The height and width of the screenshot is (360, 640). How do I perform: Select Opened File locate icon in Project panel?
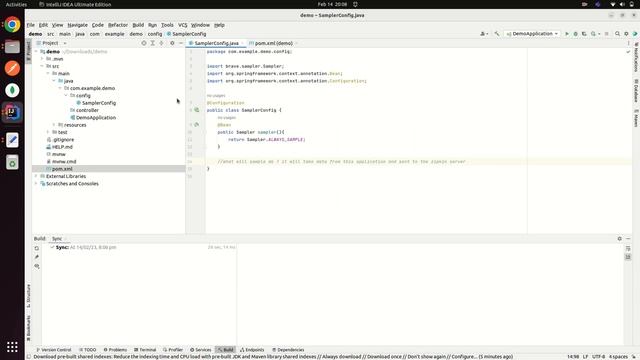point(144,43)
